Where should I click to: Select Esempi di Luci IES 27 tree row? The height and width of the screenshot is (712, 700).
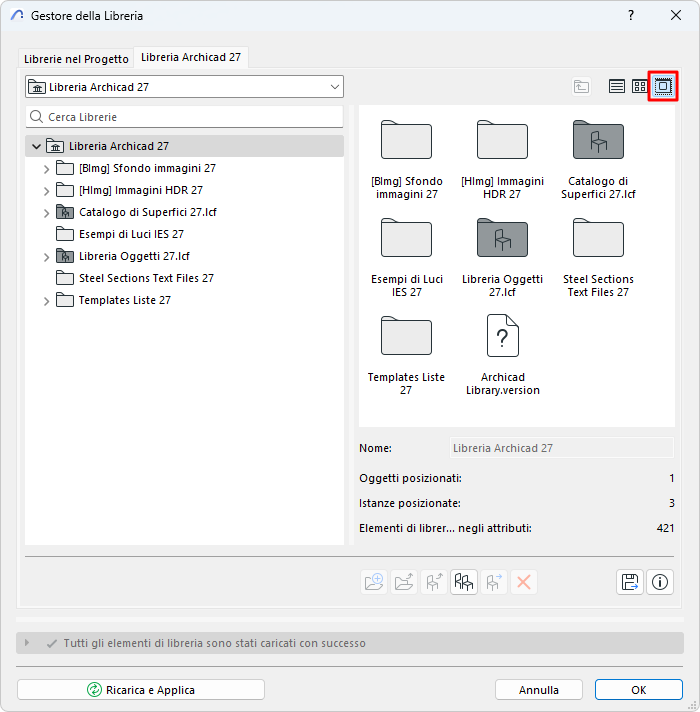(x=184, y=234)
